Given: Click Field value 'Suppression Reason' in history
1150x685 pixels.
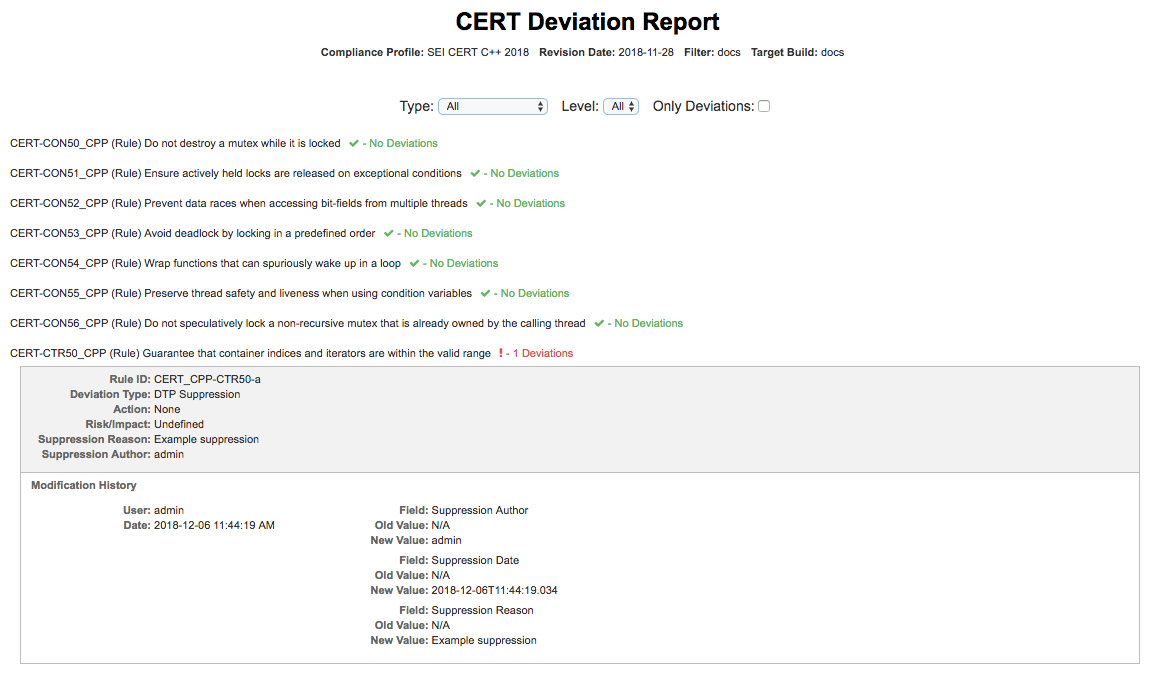Looking at the screenshot, I should [x=483, y=611].
